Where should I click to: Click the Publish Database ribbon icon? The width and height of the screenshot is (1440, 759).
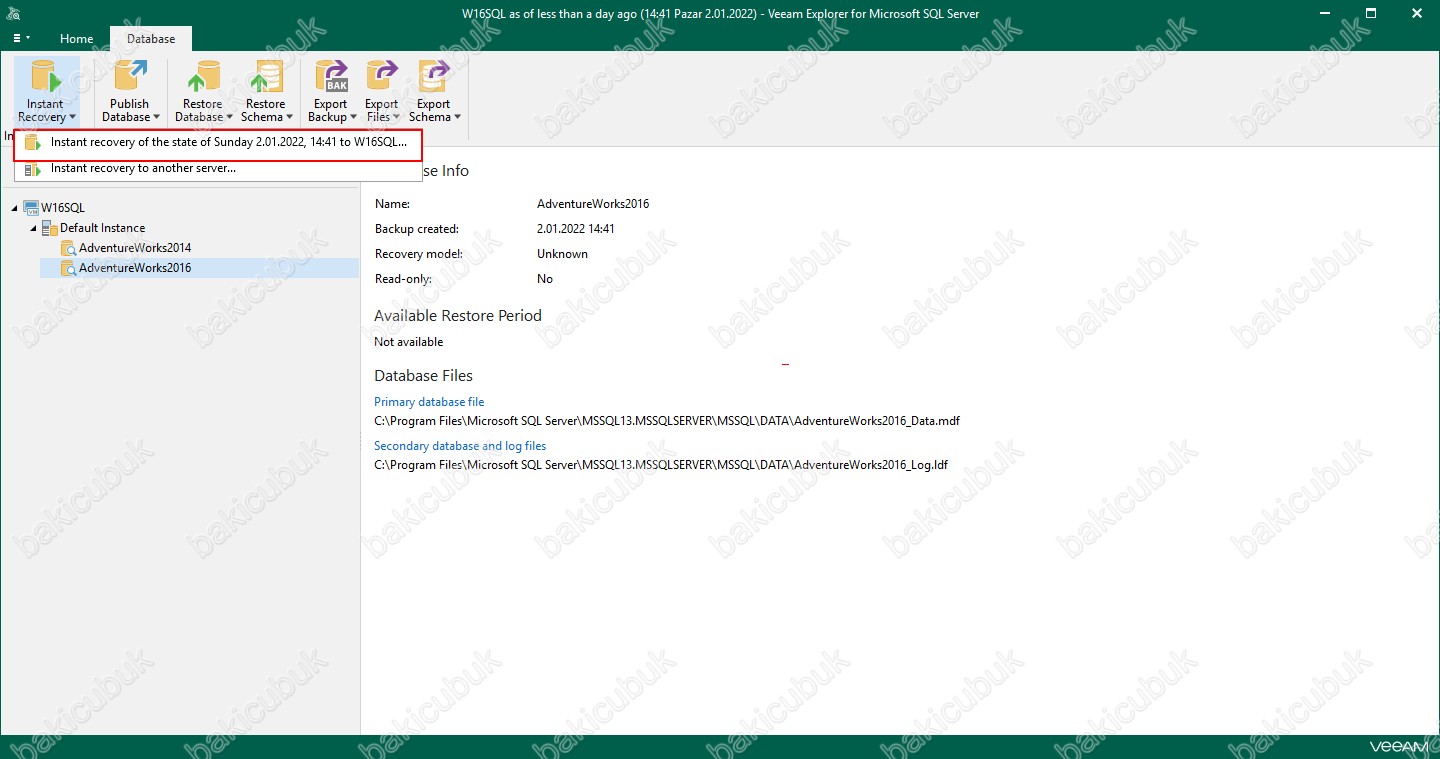(129, 77)
